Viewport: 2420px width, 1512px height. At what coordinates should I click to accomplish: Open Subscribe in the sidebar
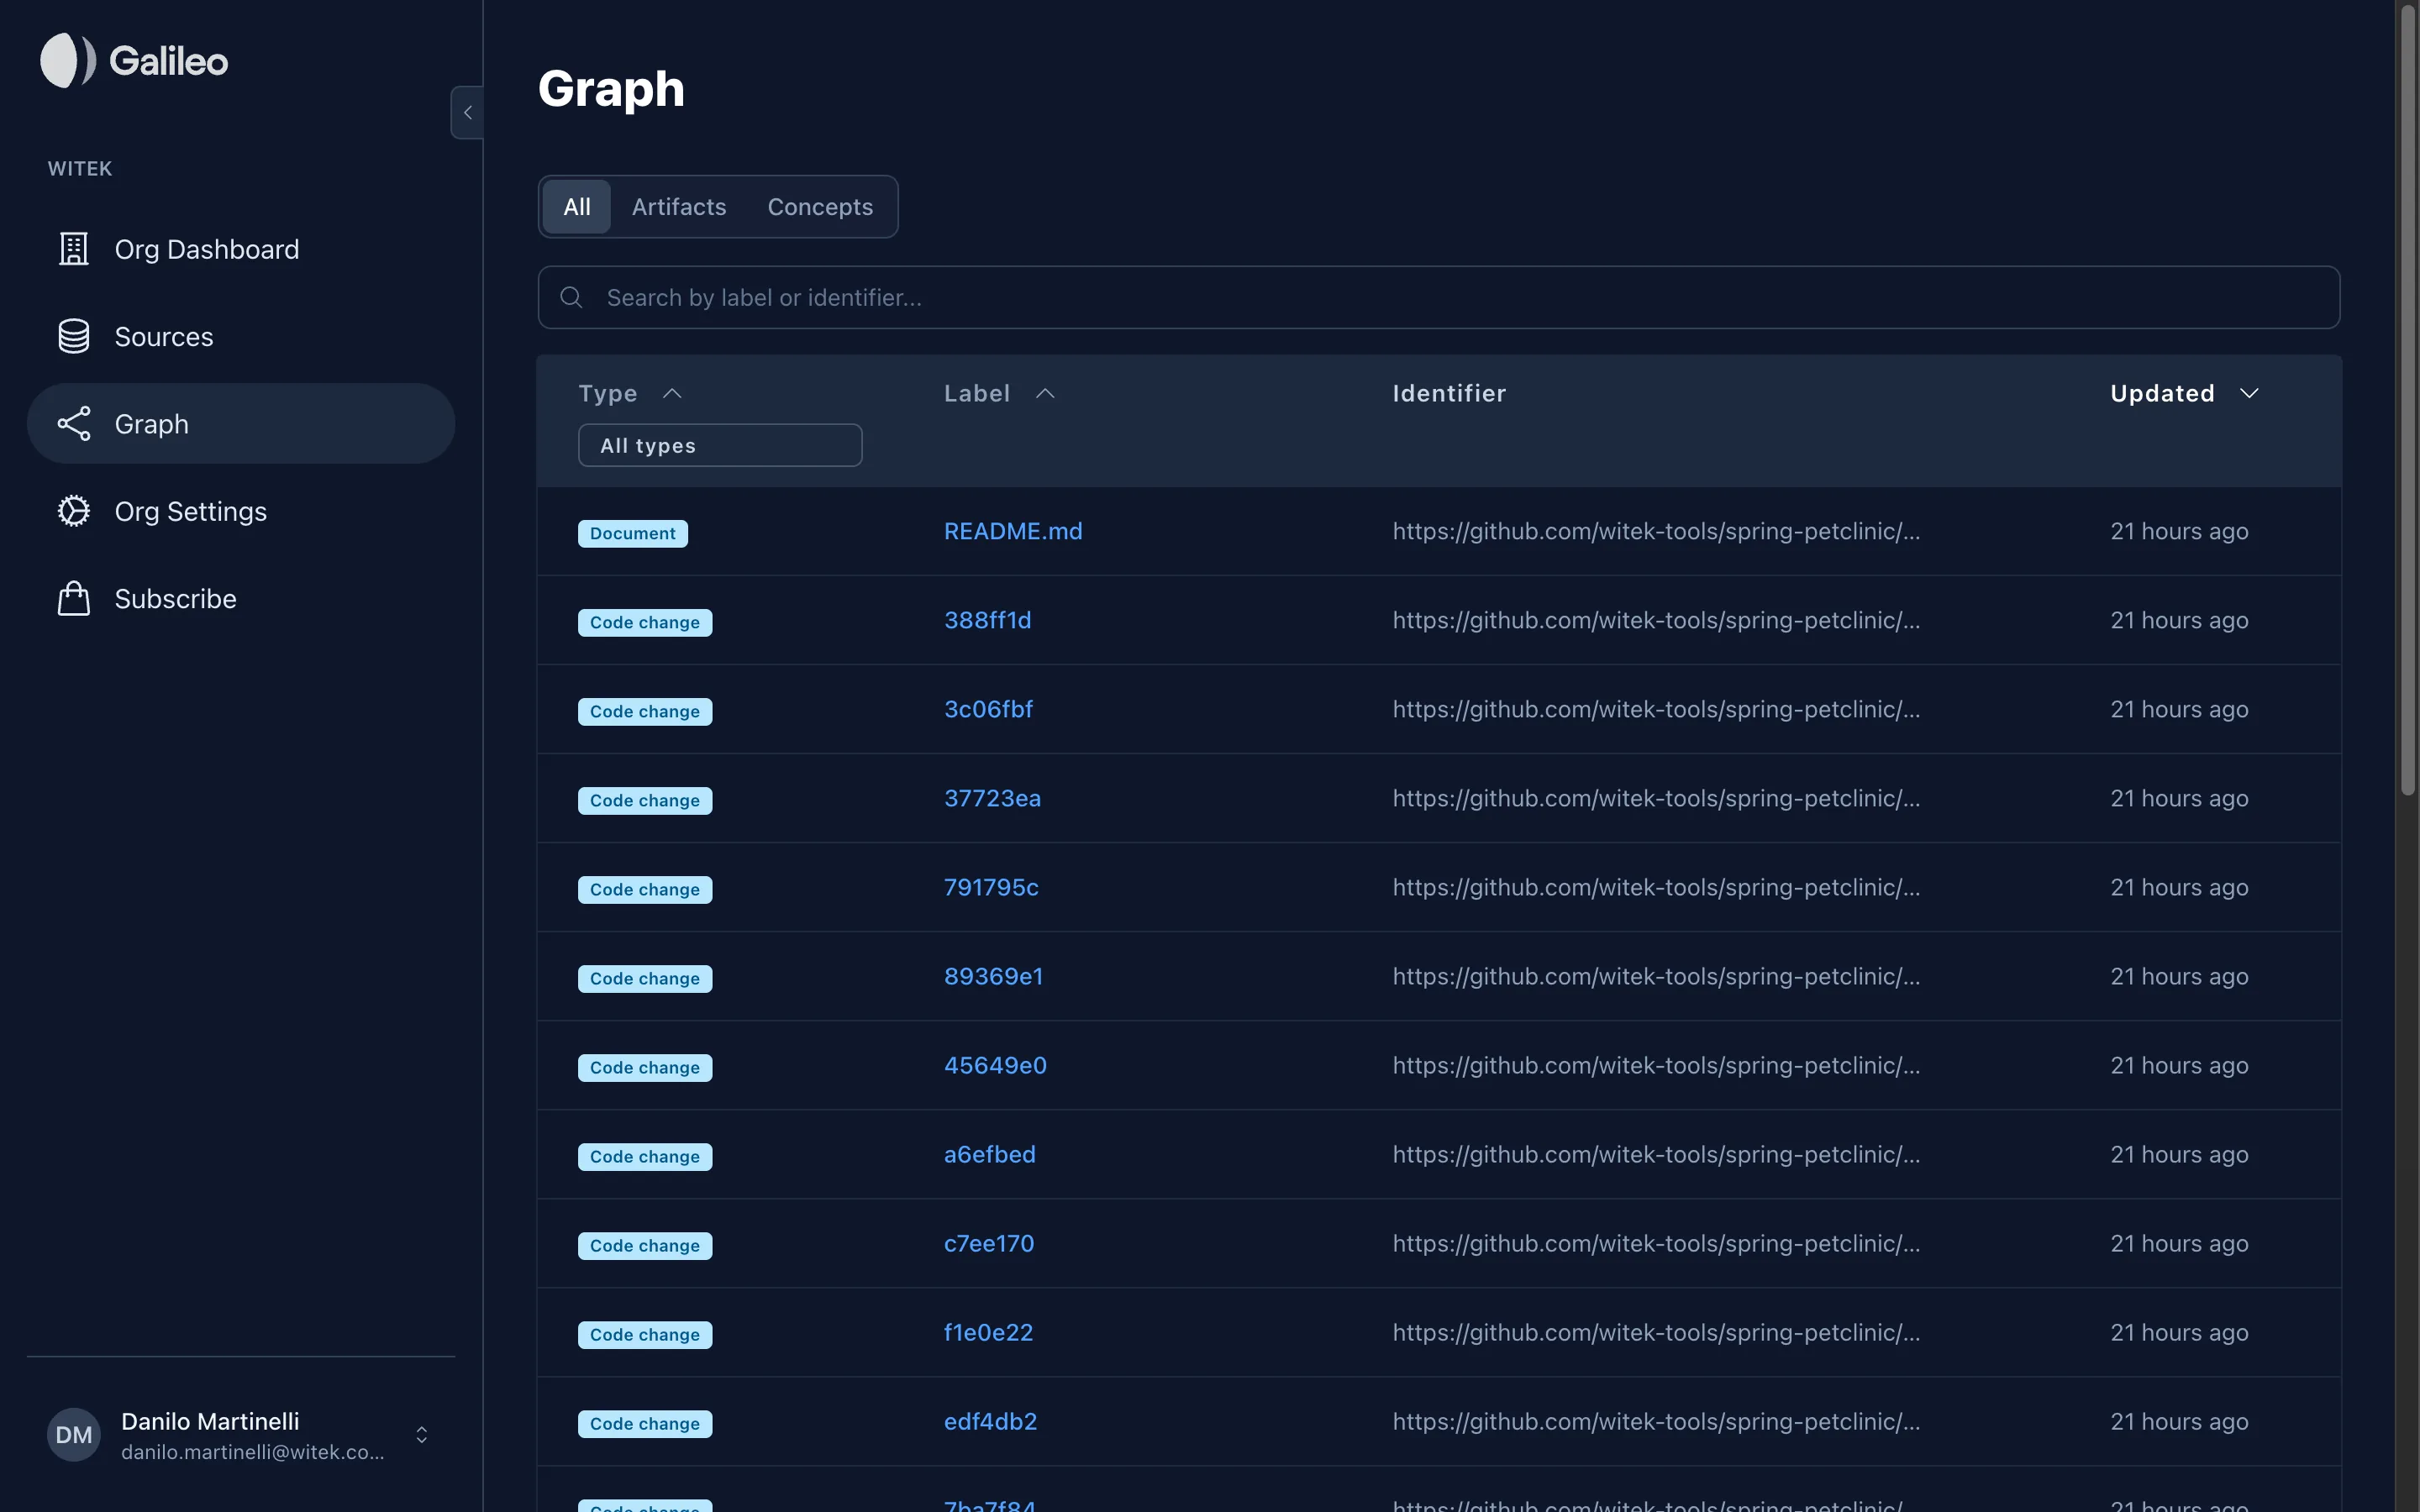tap(241, 598)
